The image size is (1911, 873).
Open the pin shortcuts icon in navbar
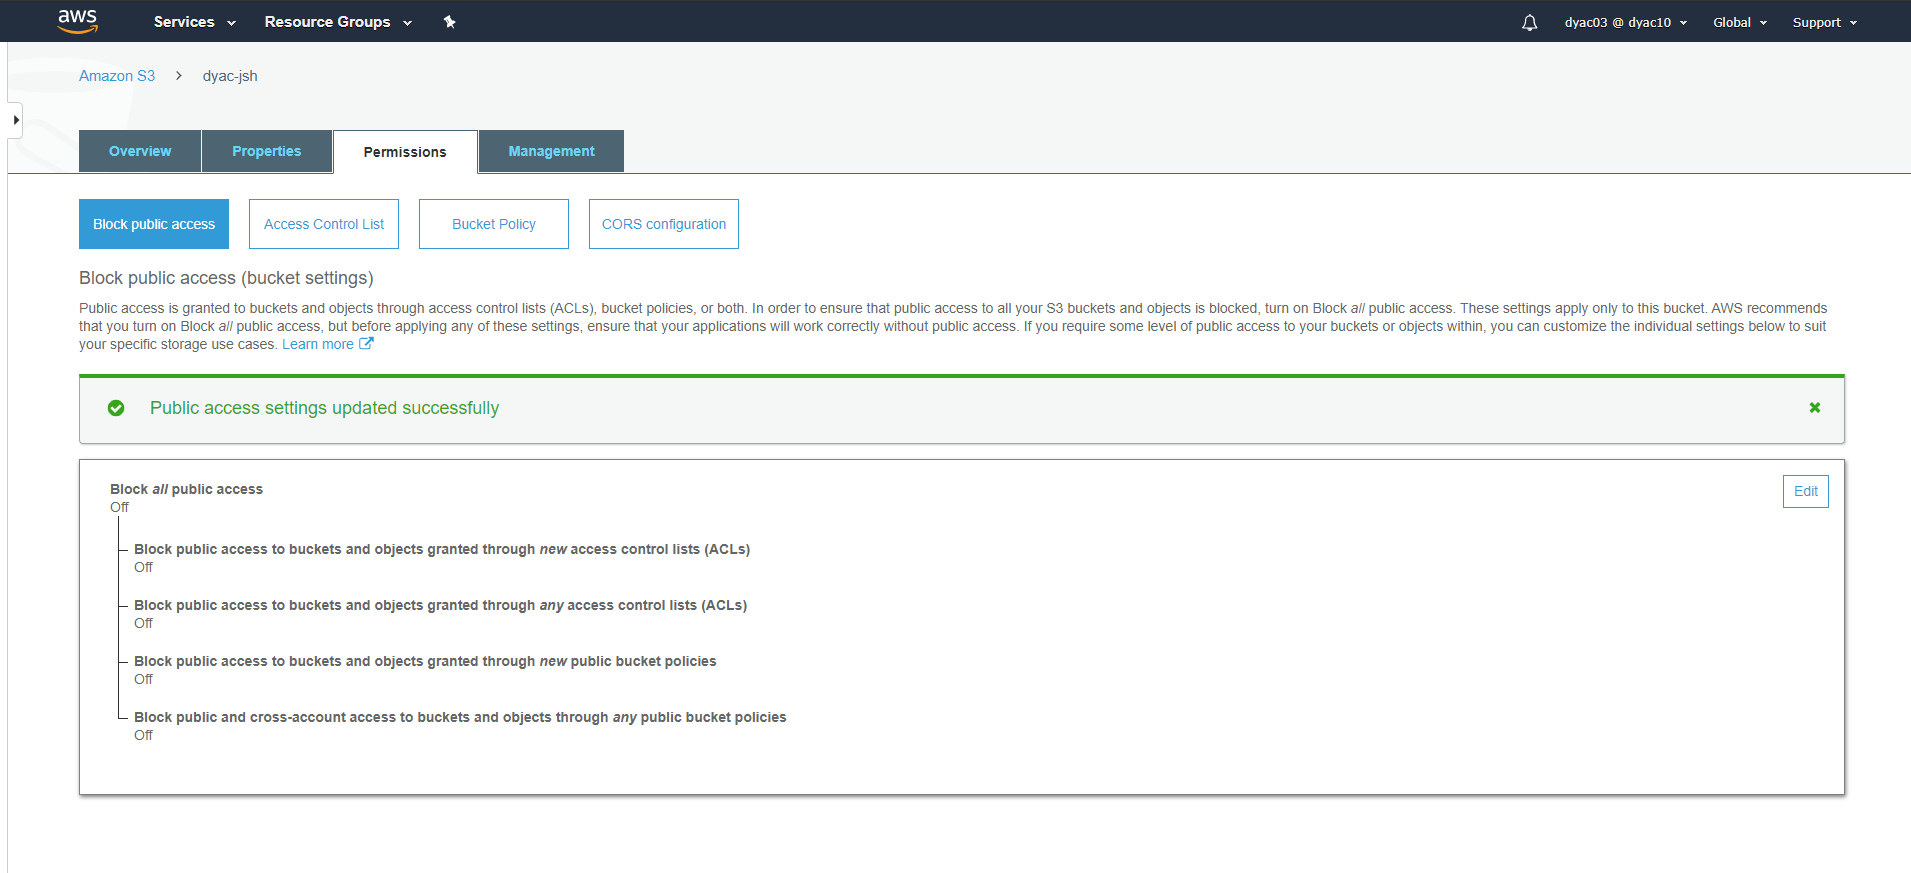(450, 22)
